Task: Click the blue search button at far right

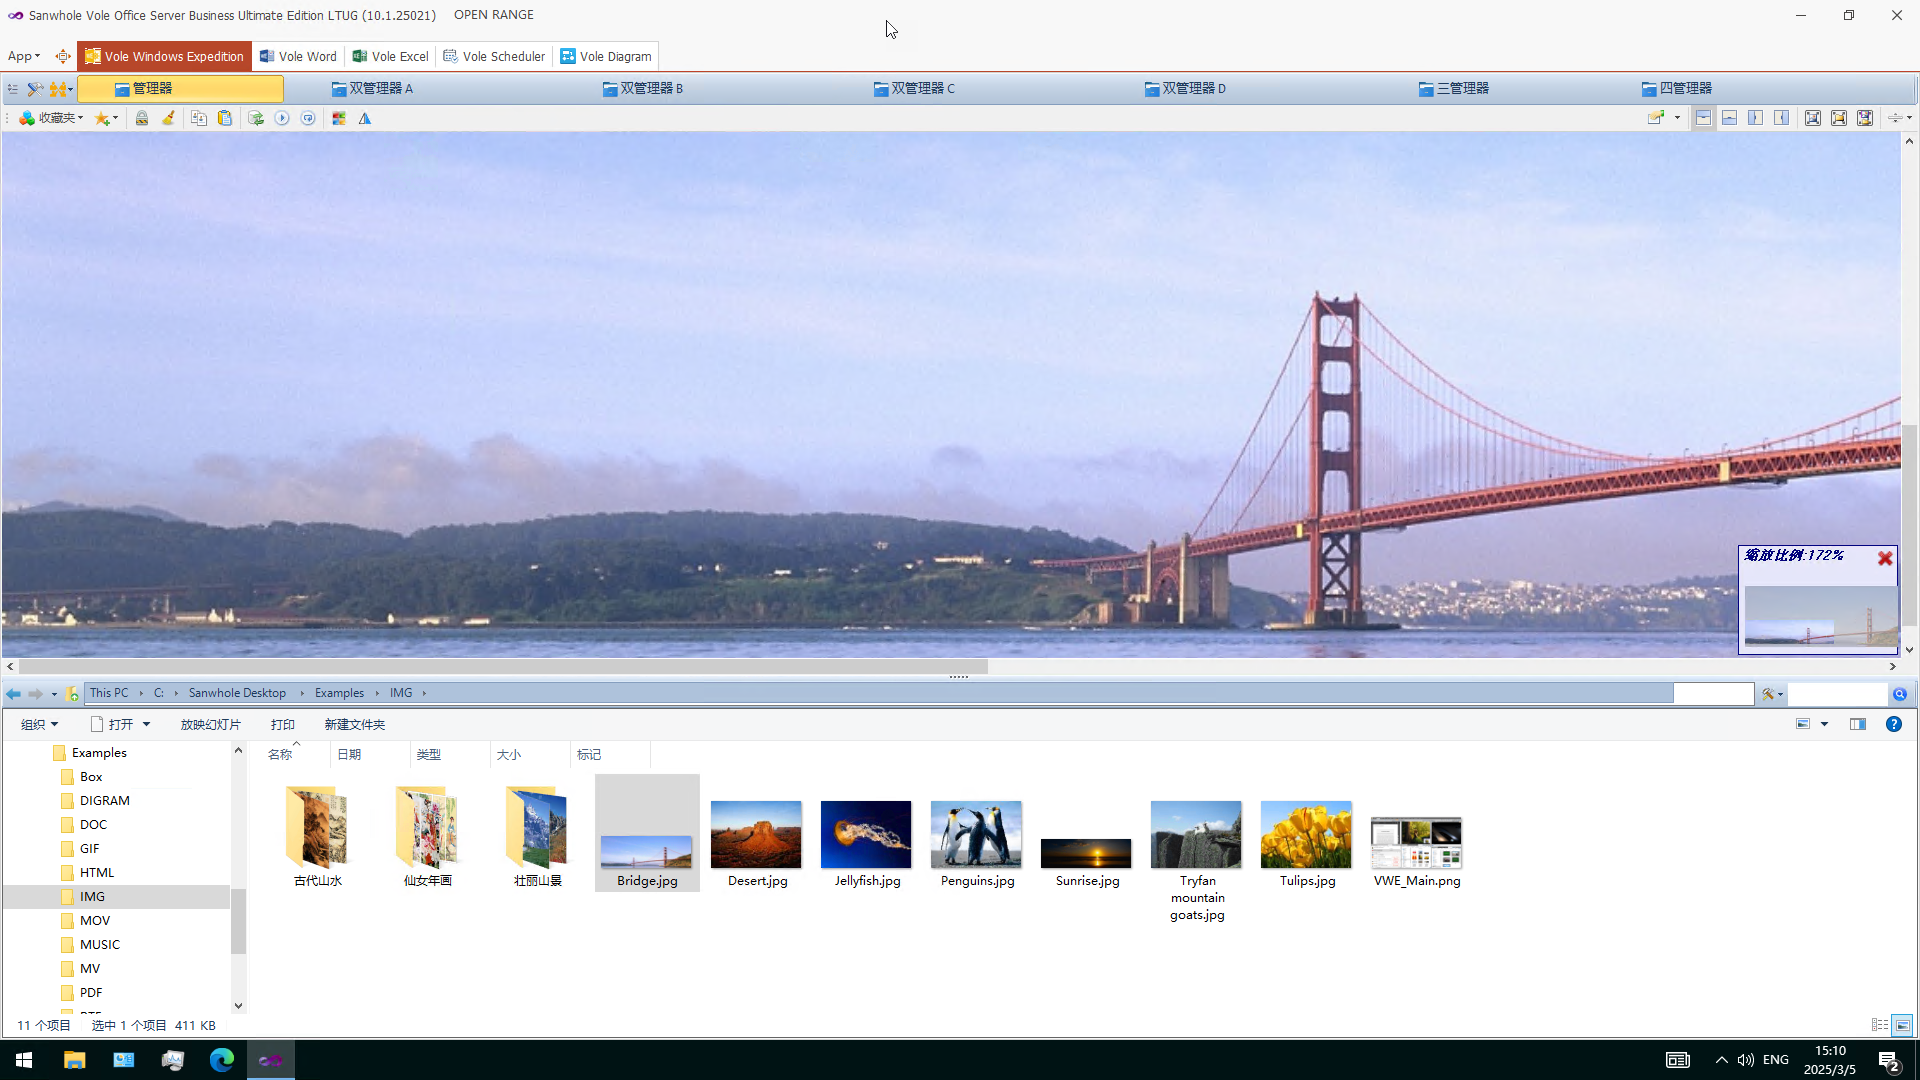Action: pos(1900,694)
